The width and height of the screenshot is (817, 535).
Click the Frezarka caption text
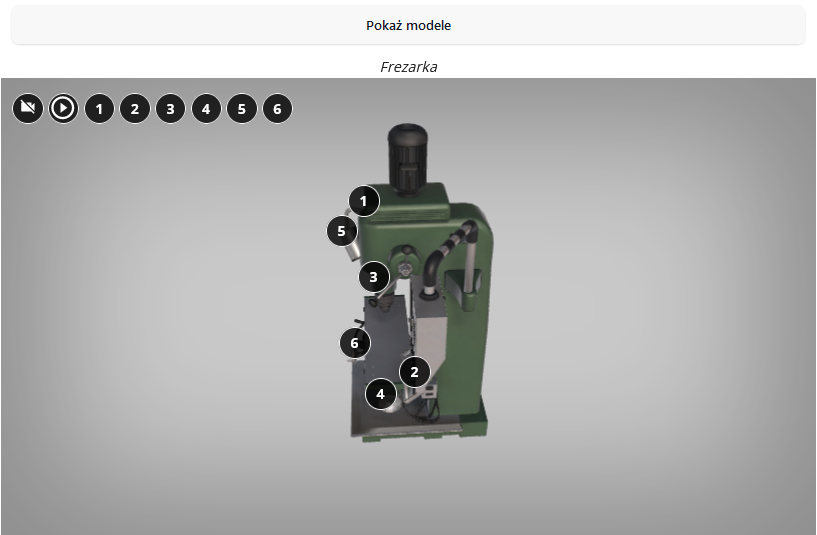(408, 67)
